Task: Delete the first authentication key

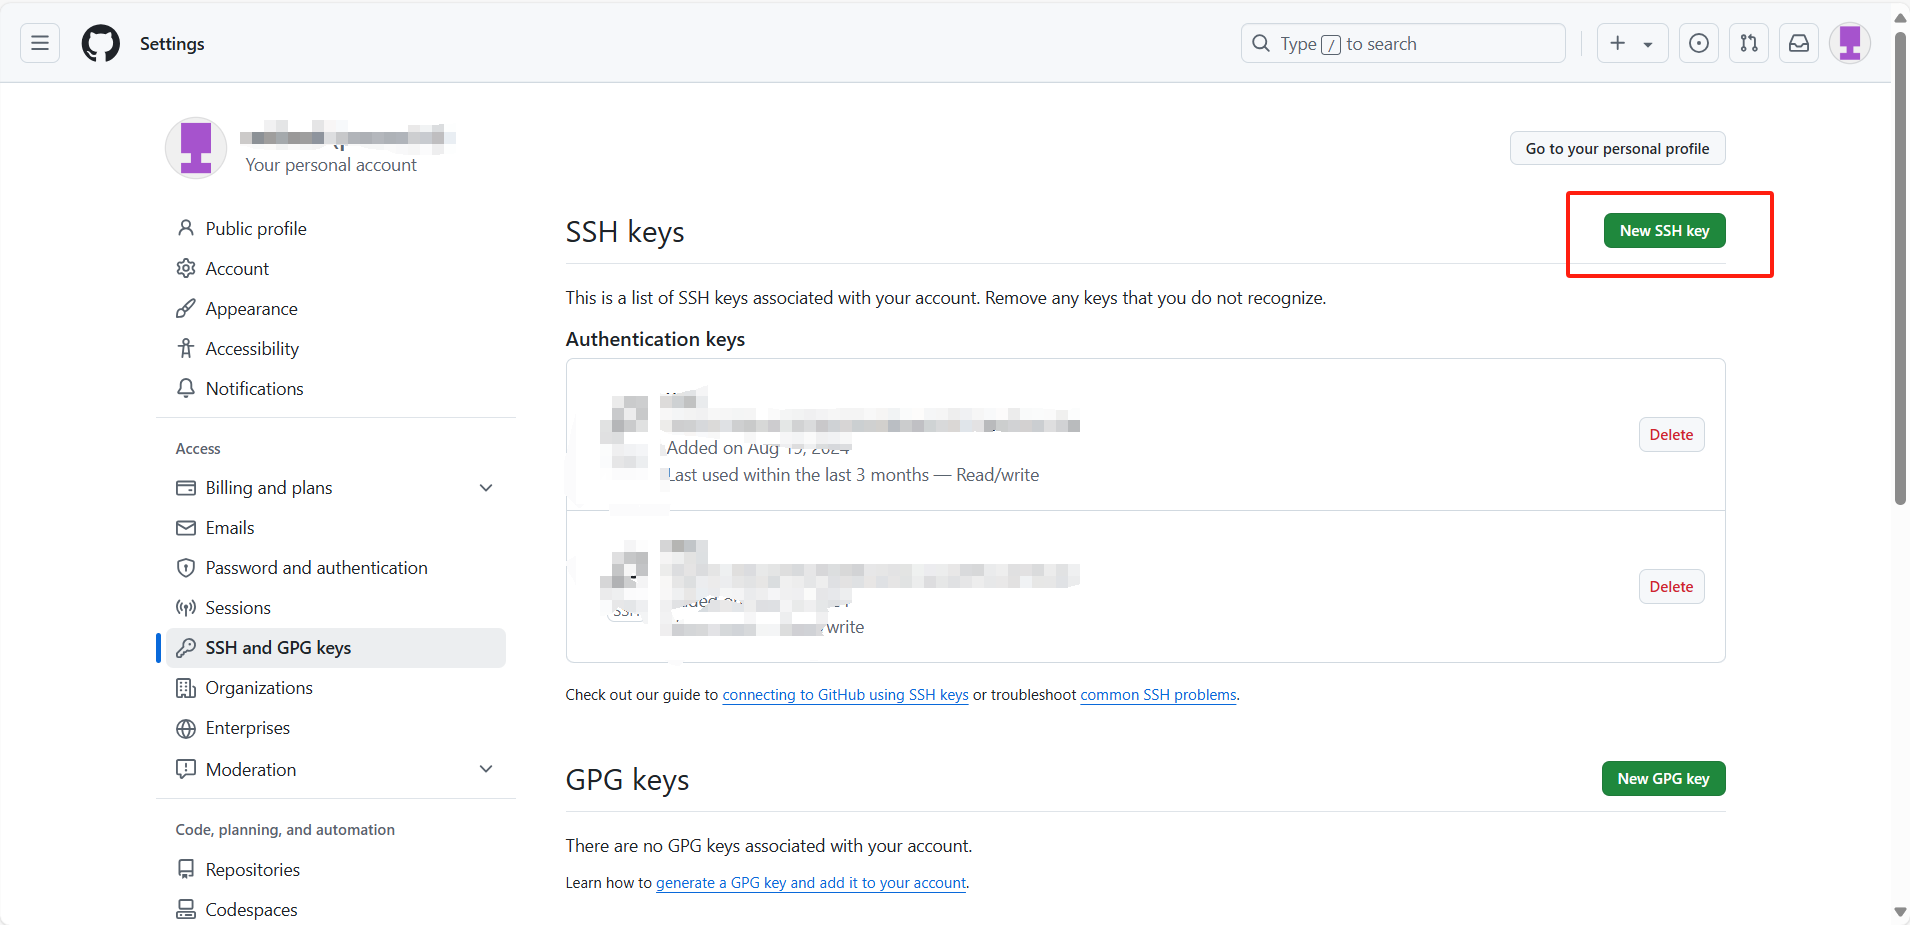Action: (x=1671, y=435)
